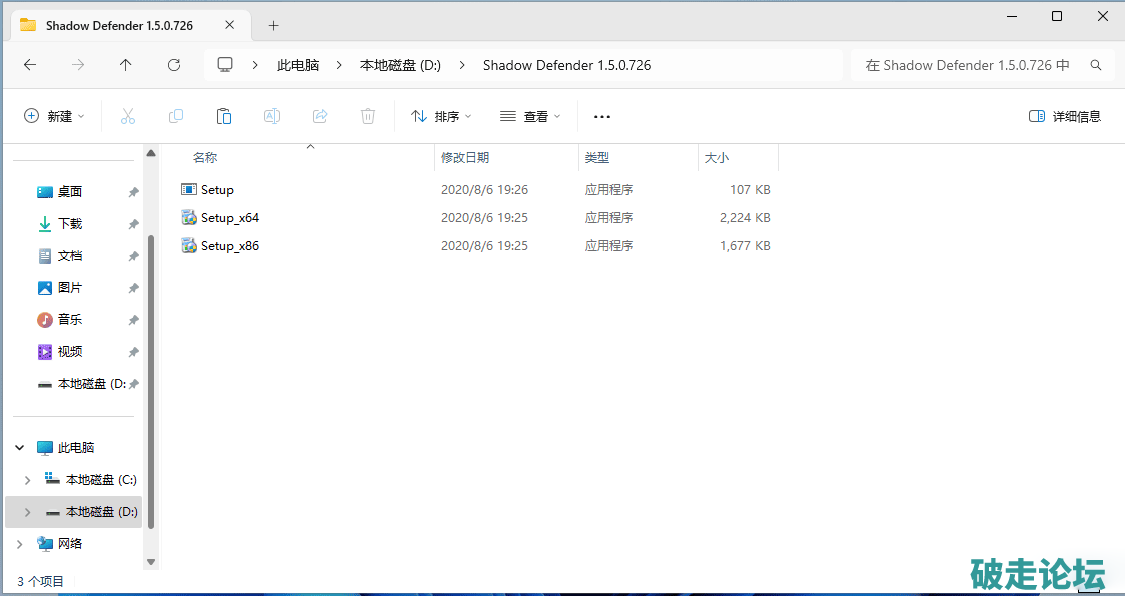Open the 查看 view dropdown

530,116
